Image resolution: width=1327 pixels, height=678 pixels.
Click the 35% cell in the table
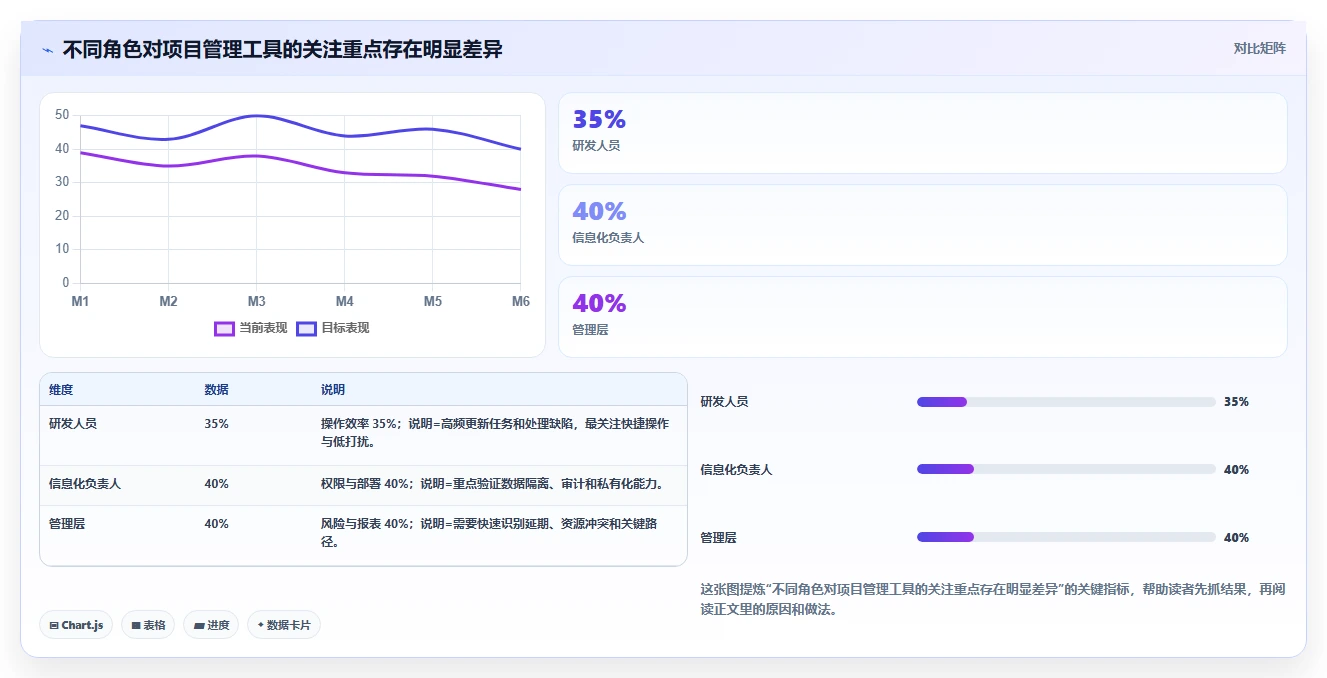tap(216, 423)
